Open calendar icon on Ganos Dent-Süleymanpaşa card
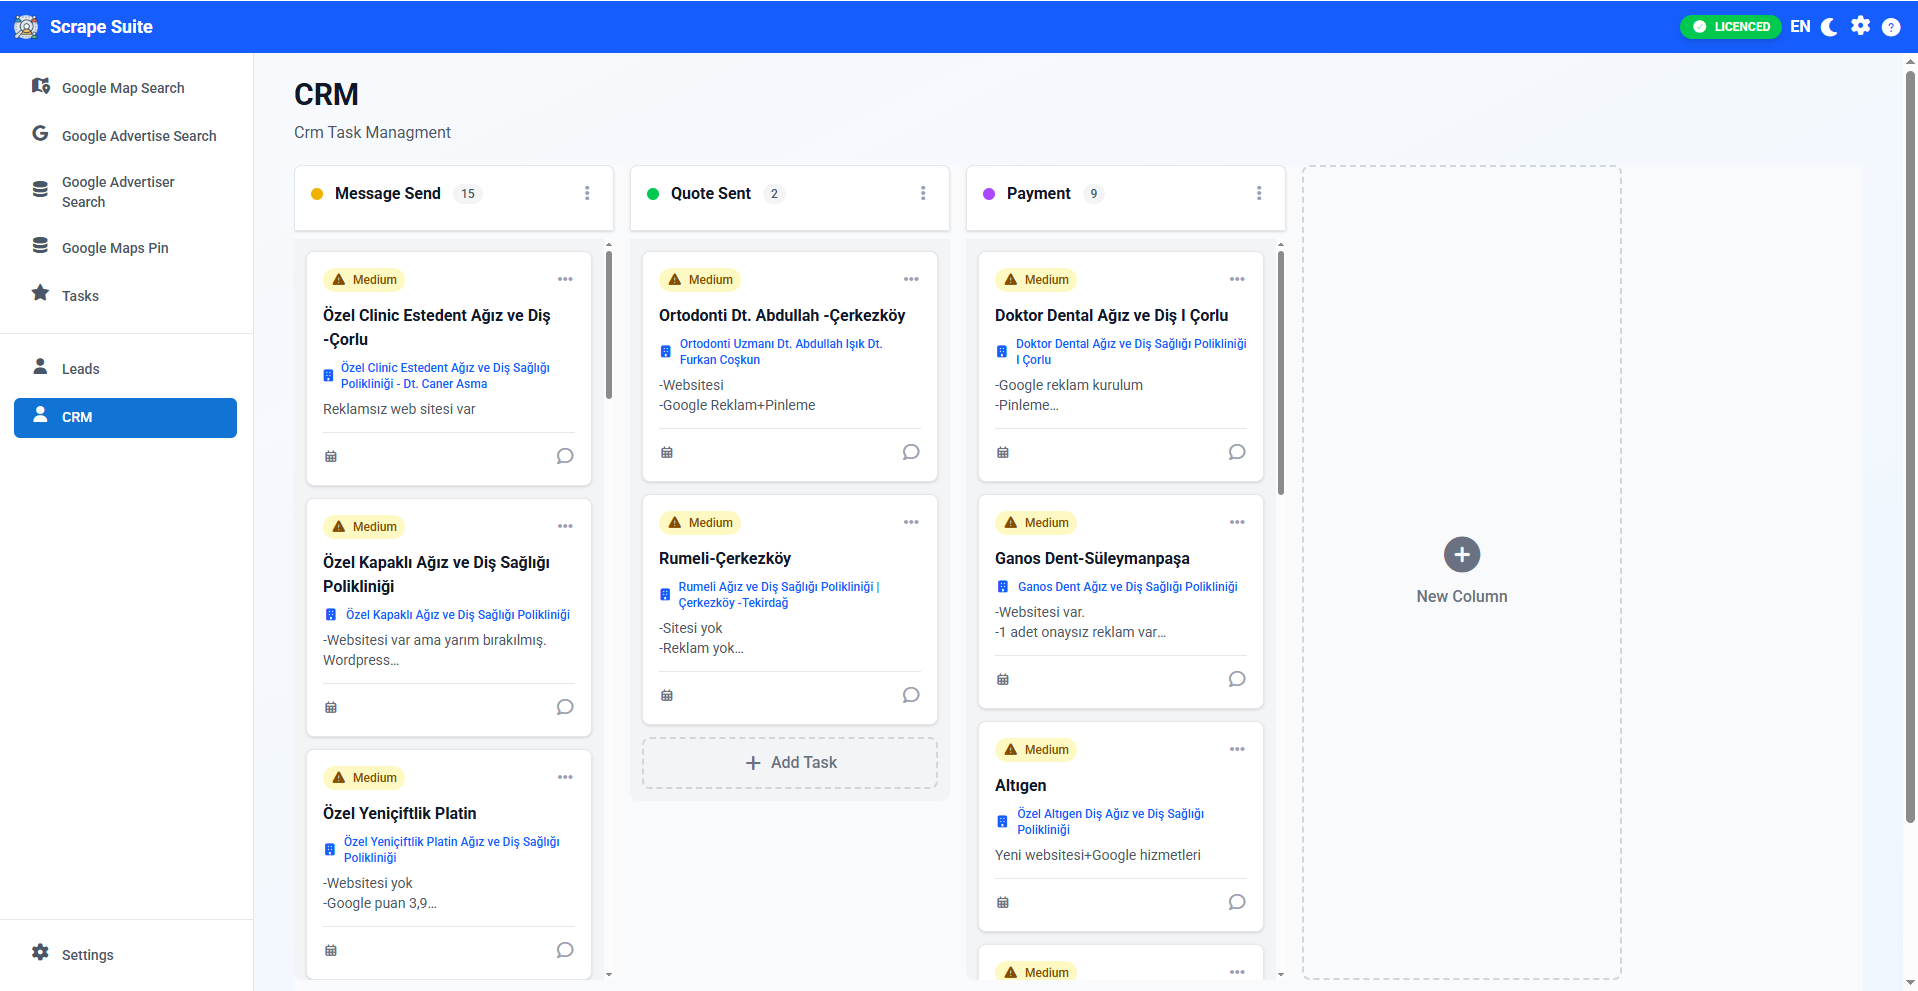Image resolution: width=1918 pixels, height=991 pixels. pos(1003,679)
